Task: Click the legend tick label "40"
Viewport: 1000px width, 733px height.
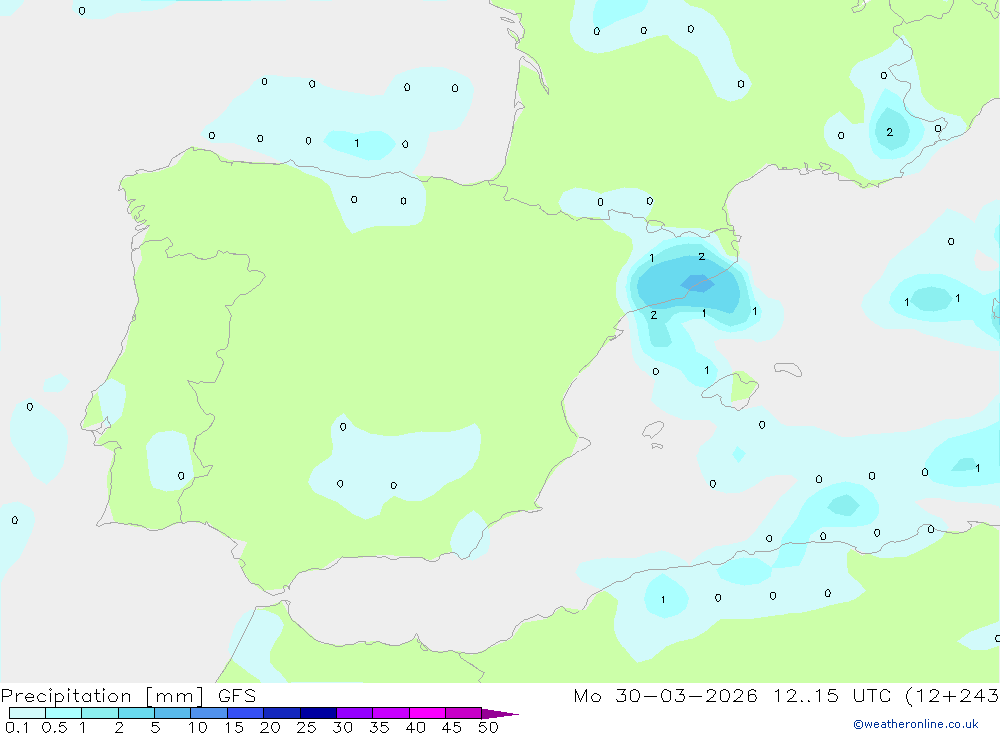Action: click(x=416, y=727)
